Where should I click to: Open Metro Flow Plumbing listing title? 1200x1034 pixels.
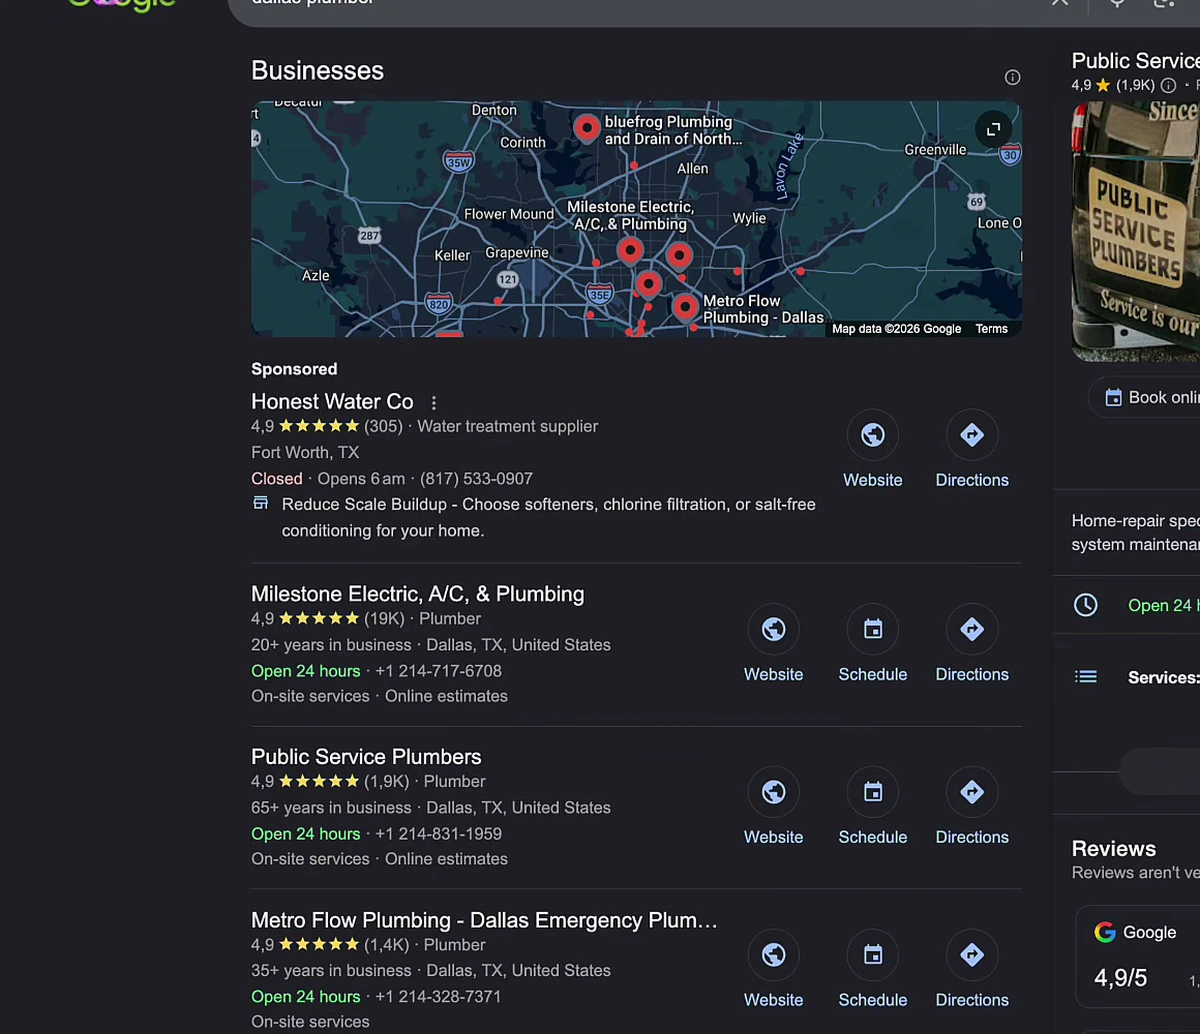484,920
